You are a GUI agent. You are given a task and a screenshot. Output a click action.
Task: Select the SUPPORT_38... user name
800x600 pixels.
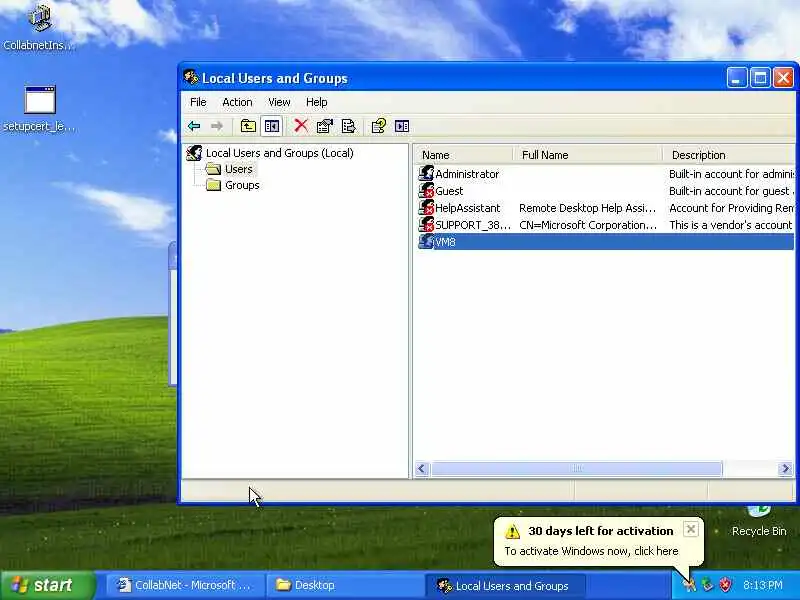click(472, 225)
